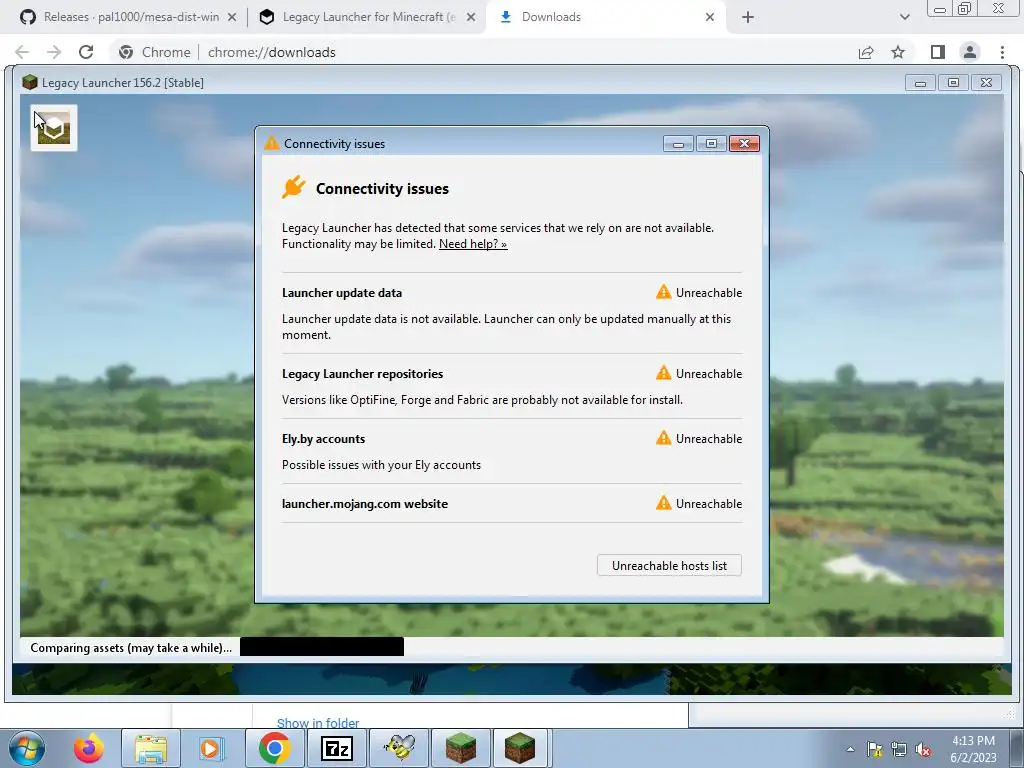Open a new Chrome tab
This screenshot has width=1024, height=768.
tap(748, 17)
